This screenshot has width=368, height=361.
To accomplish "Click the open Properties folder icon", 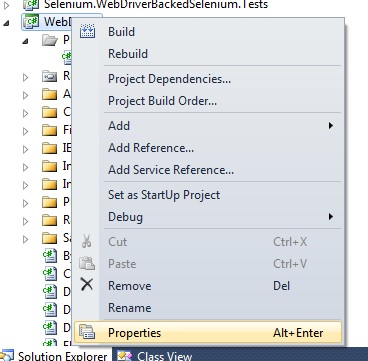I will (x=50, y=41).
